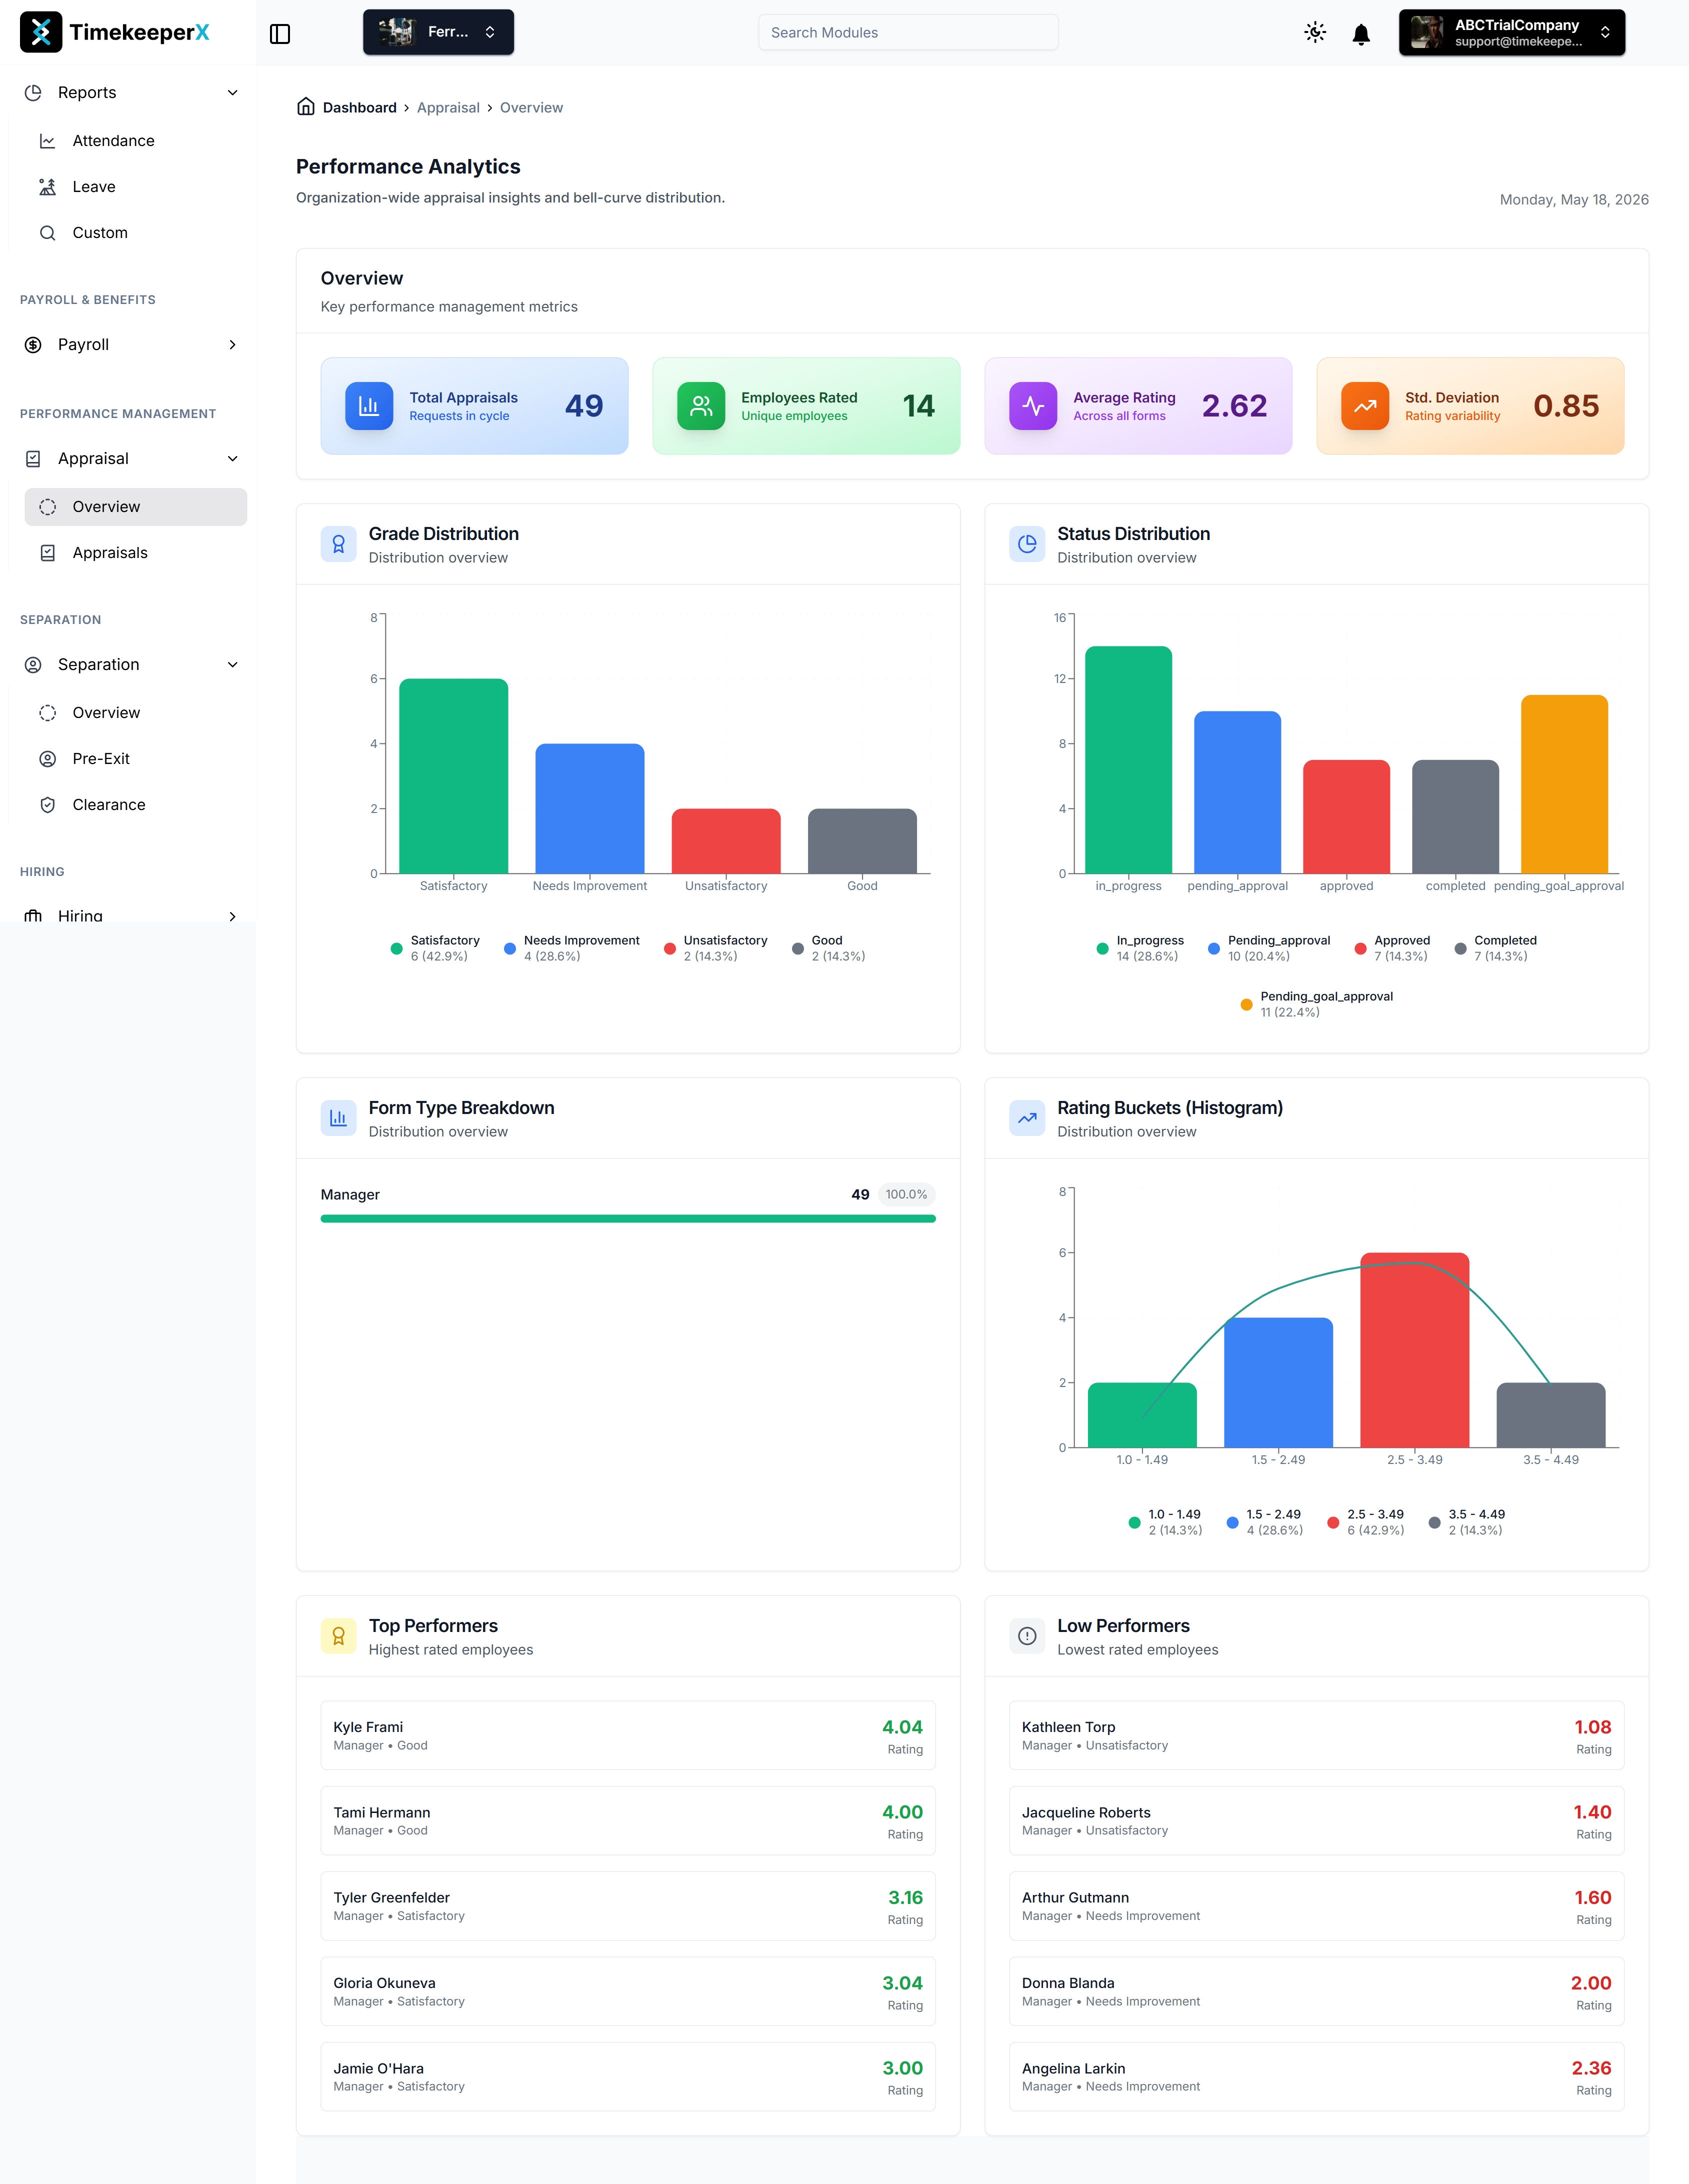Click the Payroll dollar icon

(x=33, y=345)
